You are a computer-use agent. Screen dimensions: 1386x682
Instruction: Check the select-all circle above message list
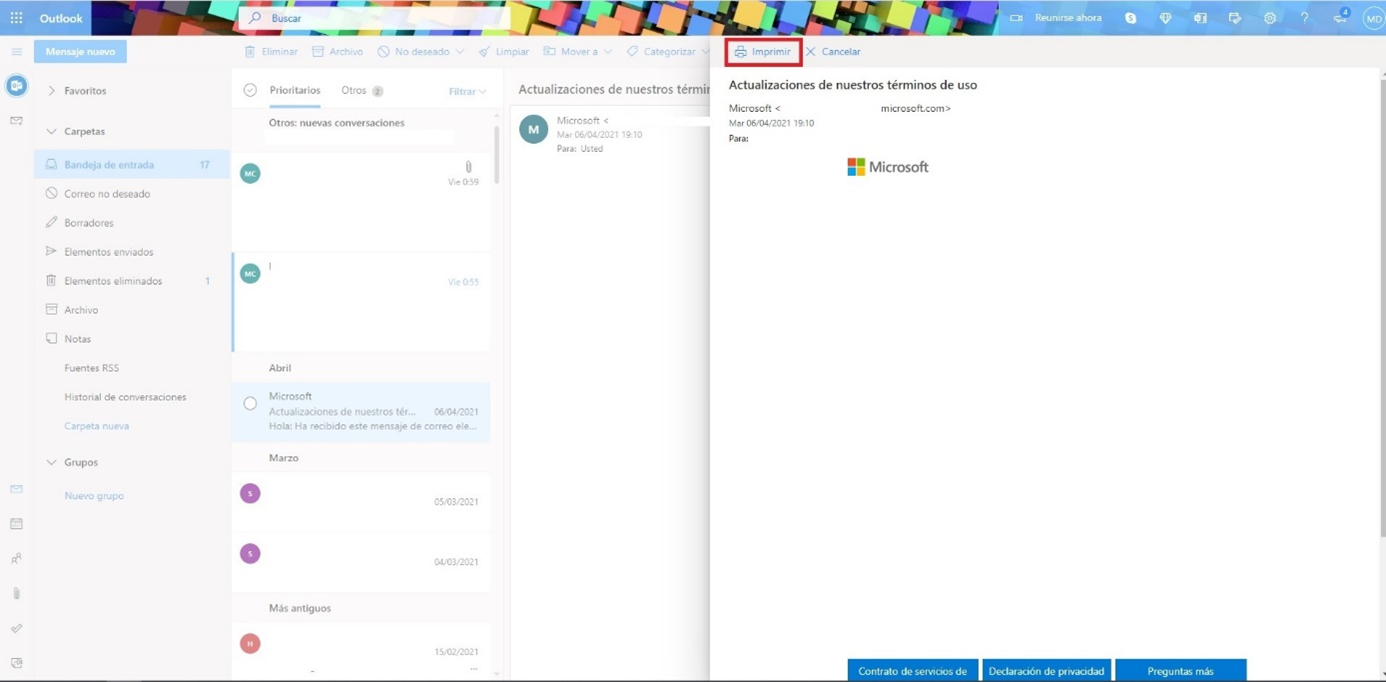pos(250,91)
